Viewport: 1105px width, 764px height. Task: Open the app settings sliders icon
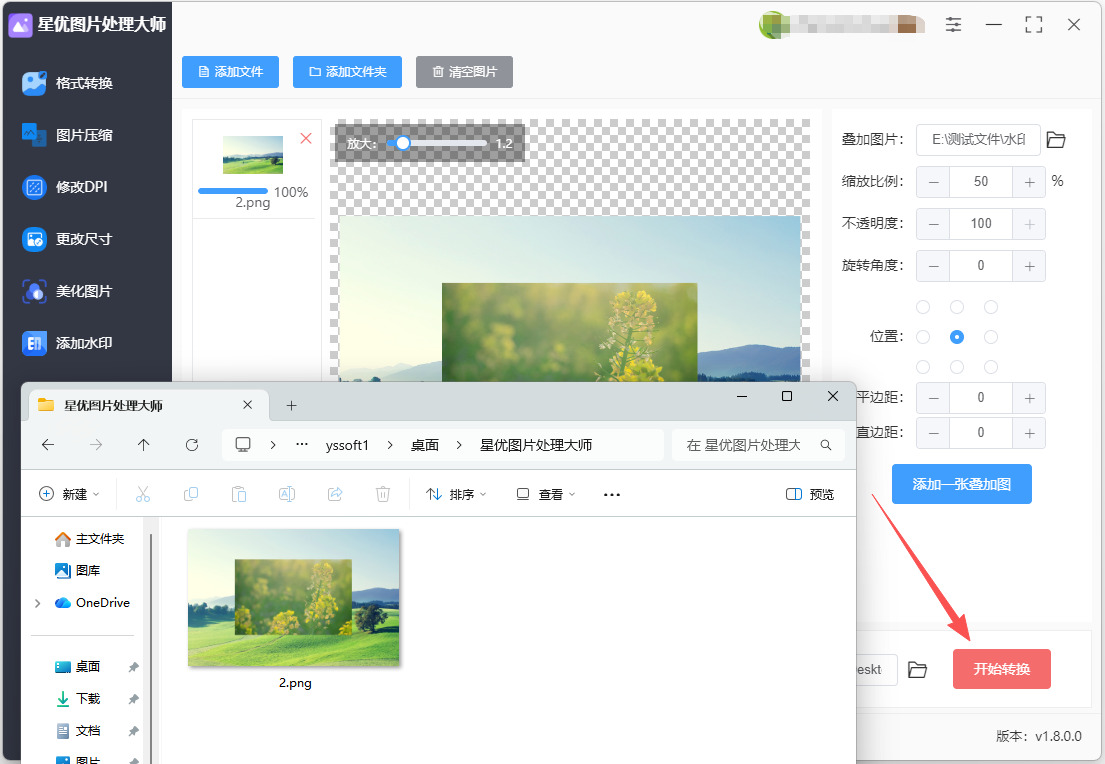tap(953, 25)
